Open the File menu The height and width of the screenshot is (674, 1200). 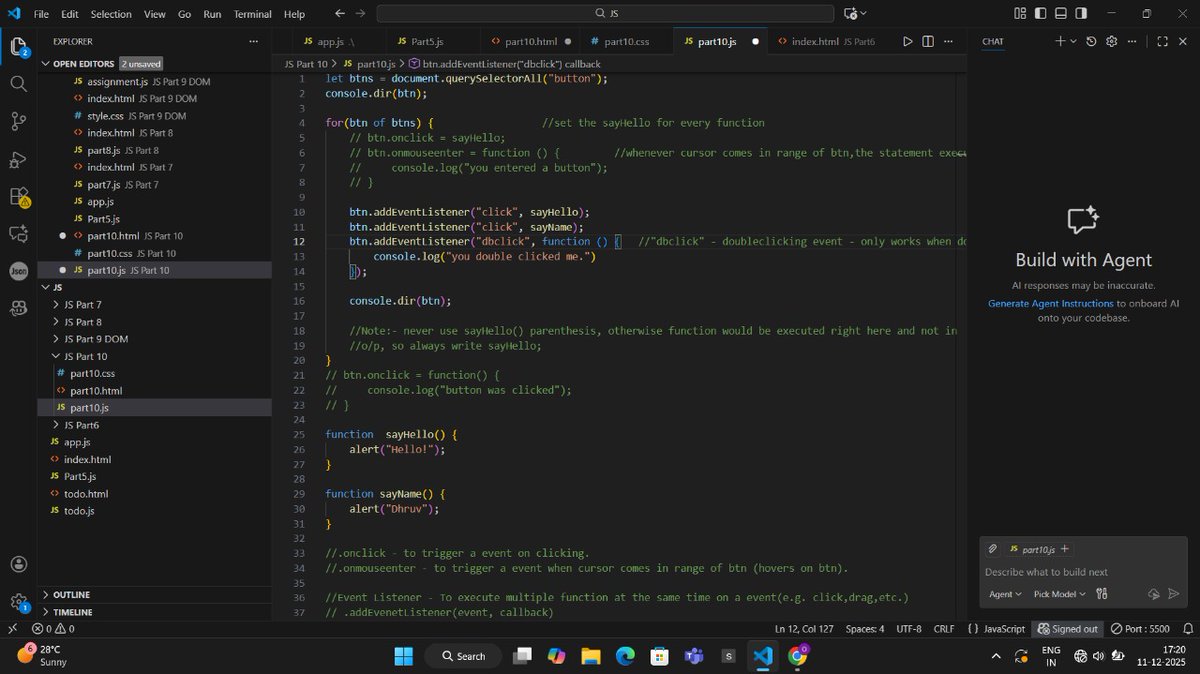(41, 14)
